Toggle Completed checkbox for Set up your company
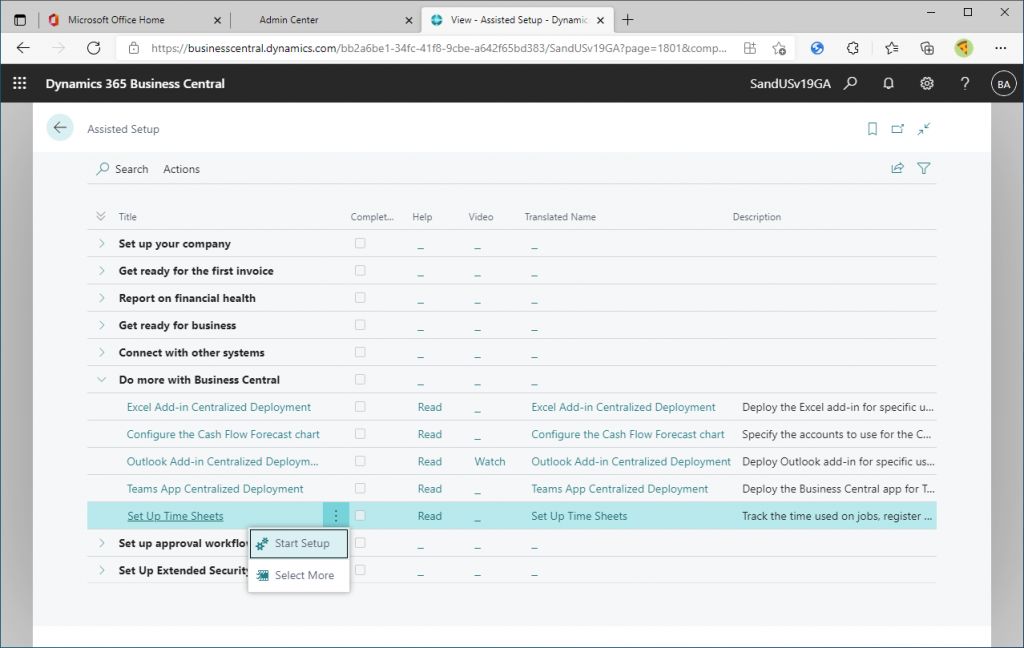1024x648 pixels. [360, 243]
